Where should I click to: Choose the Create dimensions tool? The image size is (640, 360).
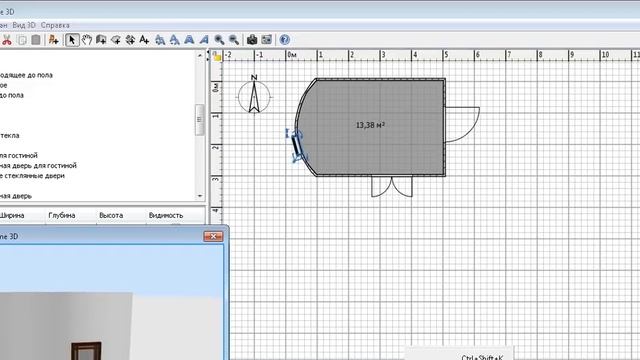tap(130, 40)
